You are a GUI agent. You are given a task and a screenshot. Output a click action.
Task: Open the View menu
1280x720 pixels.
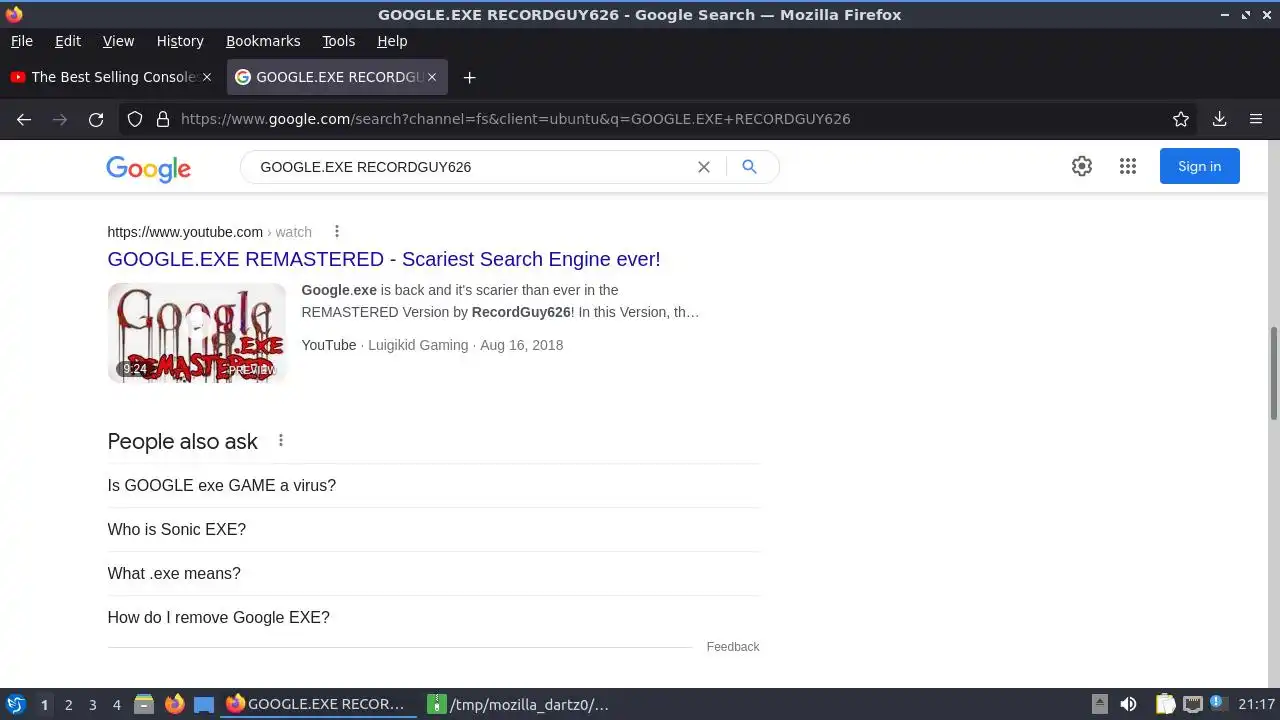[x=118, y=41]
